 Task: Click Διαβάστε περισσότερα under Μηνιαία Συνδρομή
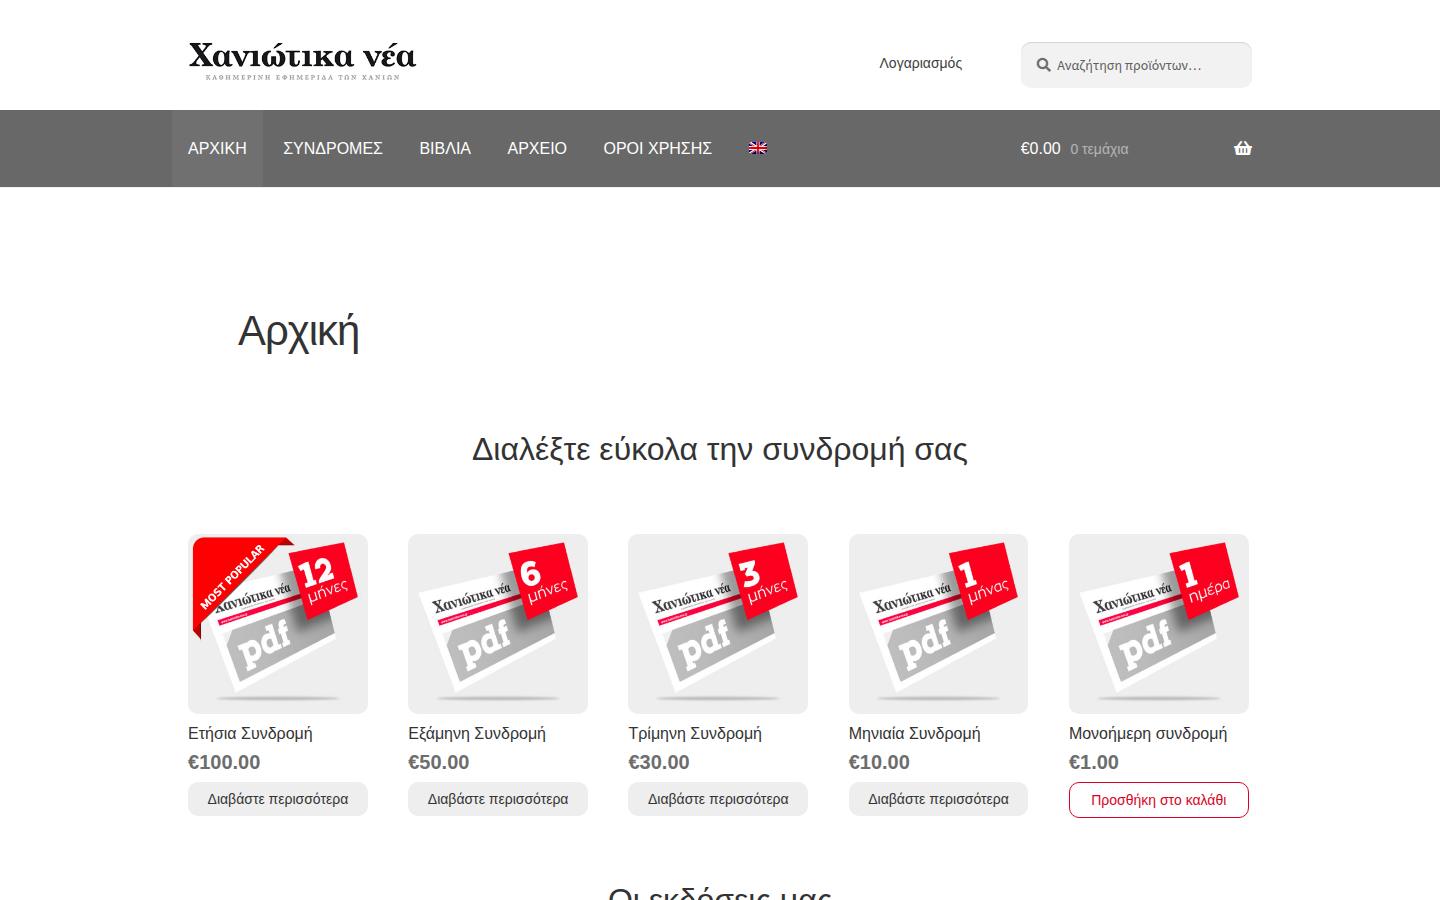tap(938, 799)
